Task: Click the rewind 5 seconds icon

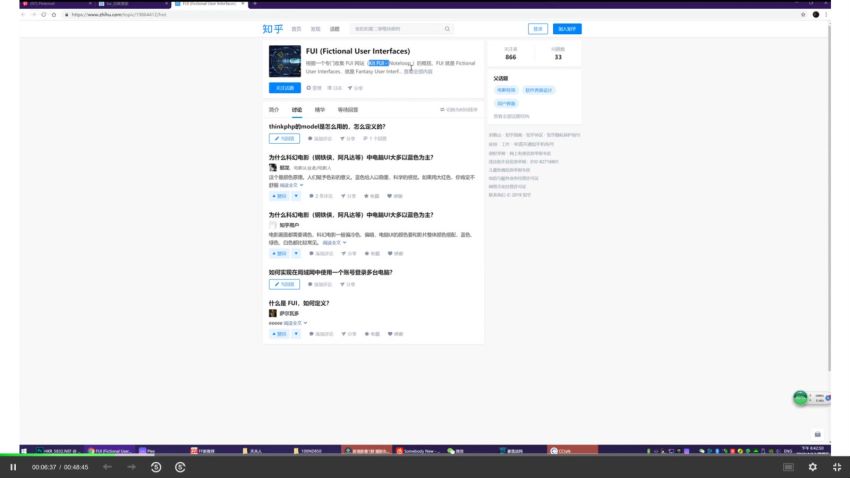Action: (x=156, y=467)
